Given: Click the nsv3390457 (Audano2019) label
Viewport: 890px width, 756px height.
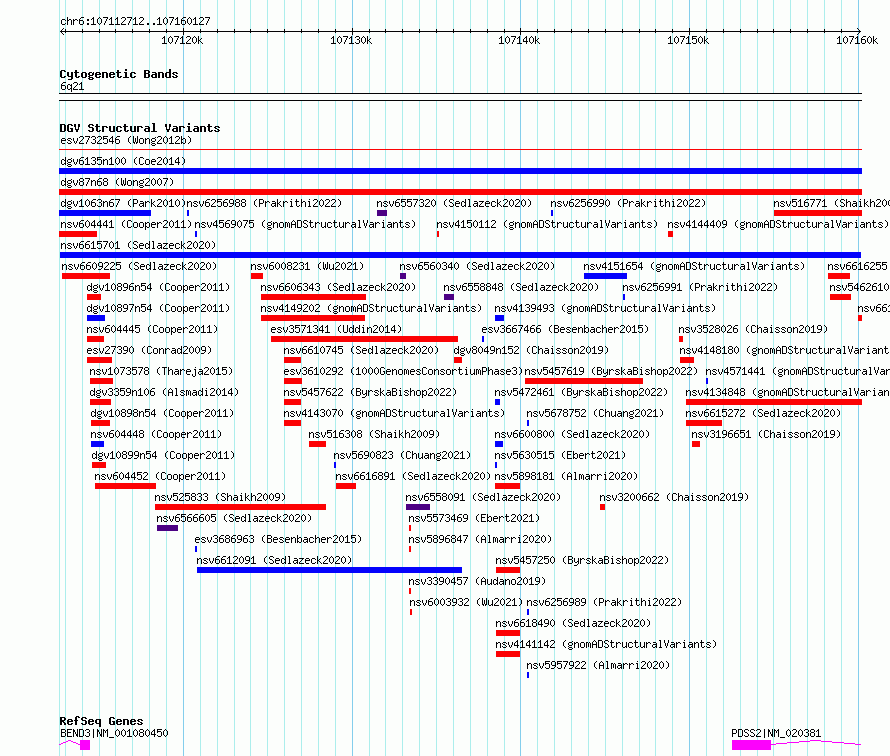Looking at the screenshot, I should 477,581.
